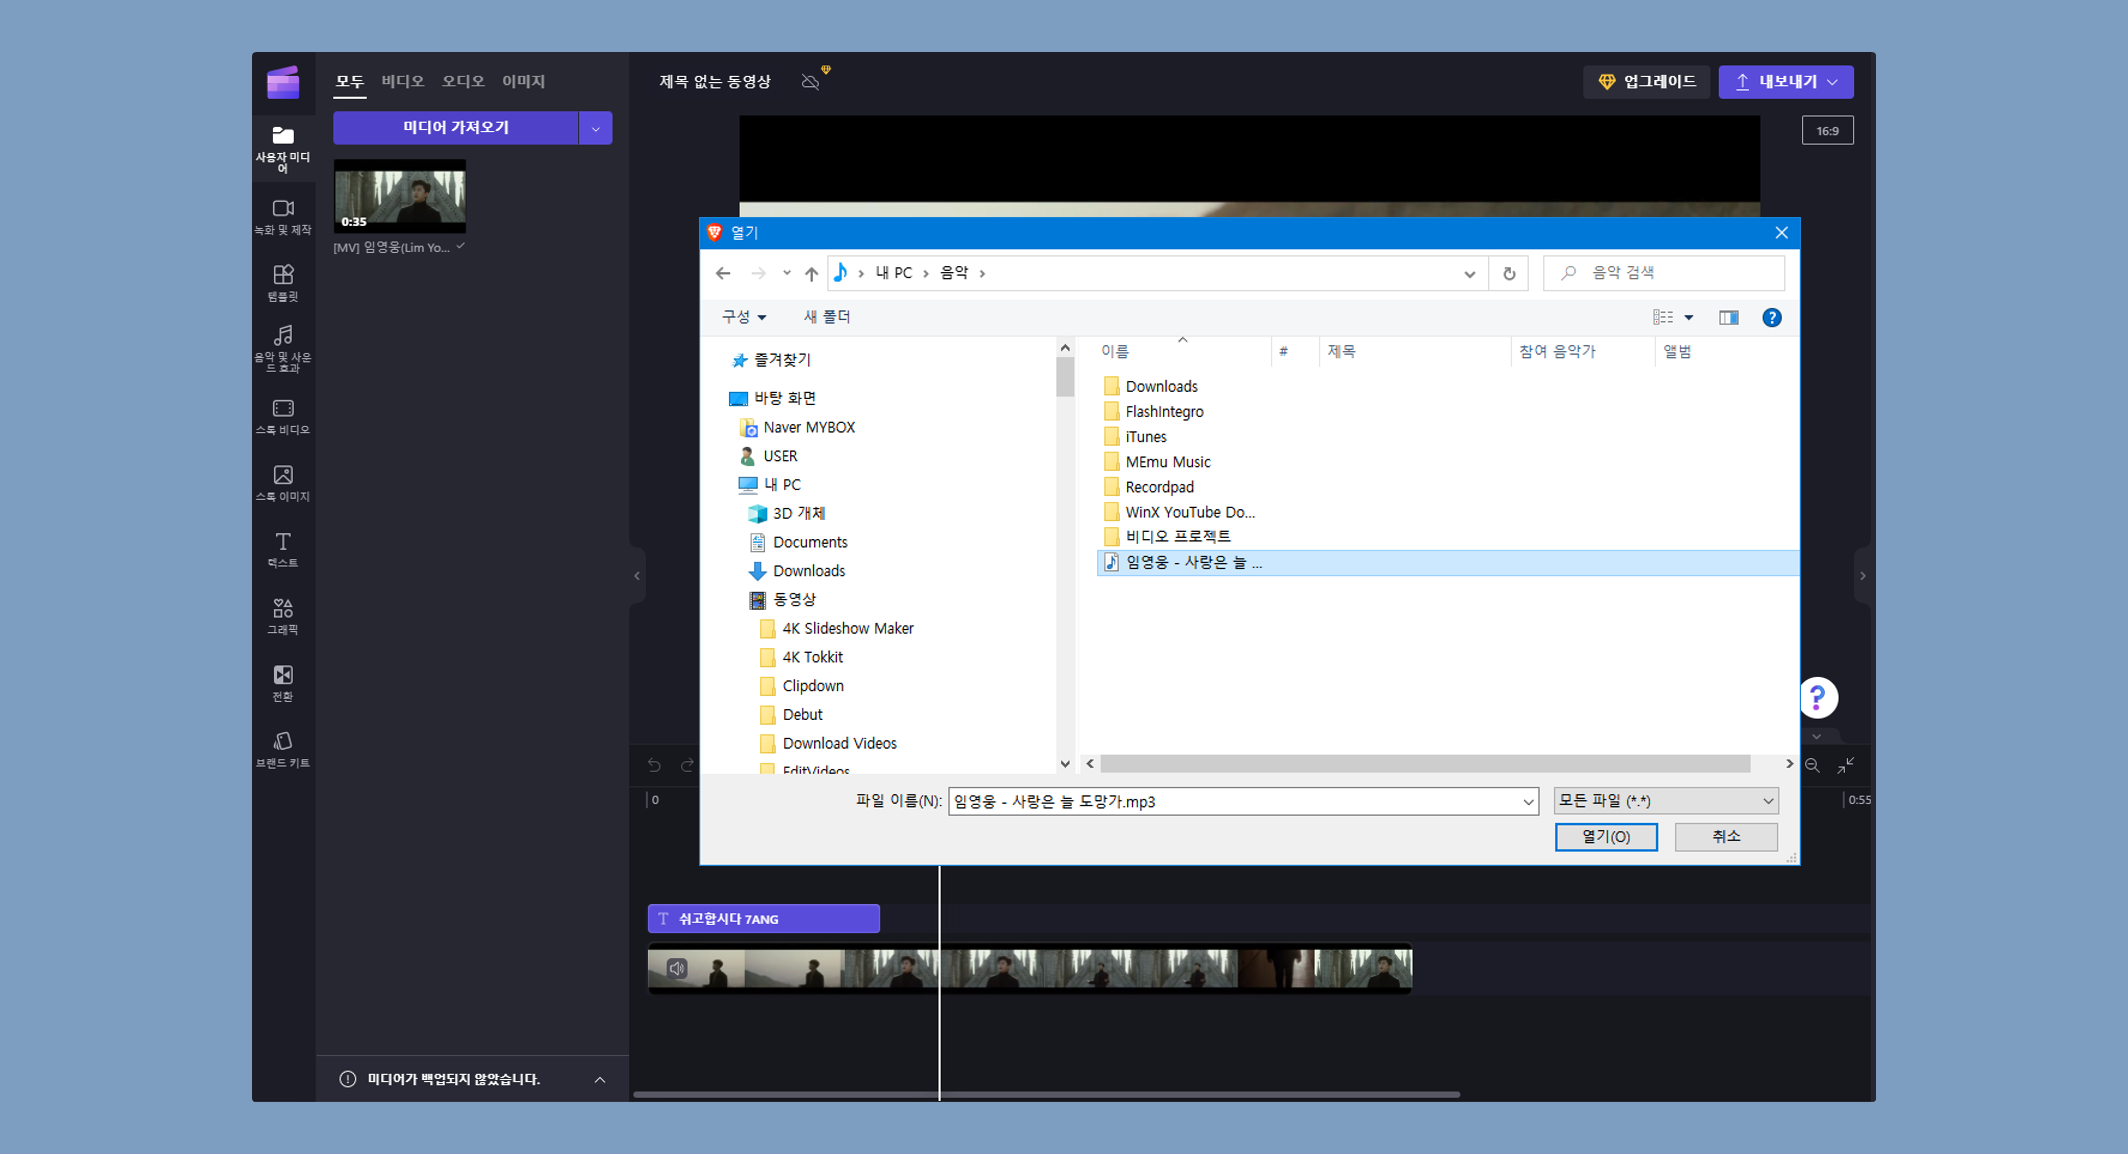Select the Text tool in the sidebar
The width and height of the screenshot is (2128, 1154).
[x=283, y=549]
